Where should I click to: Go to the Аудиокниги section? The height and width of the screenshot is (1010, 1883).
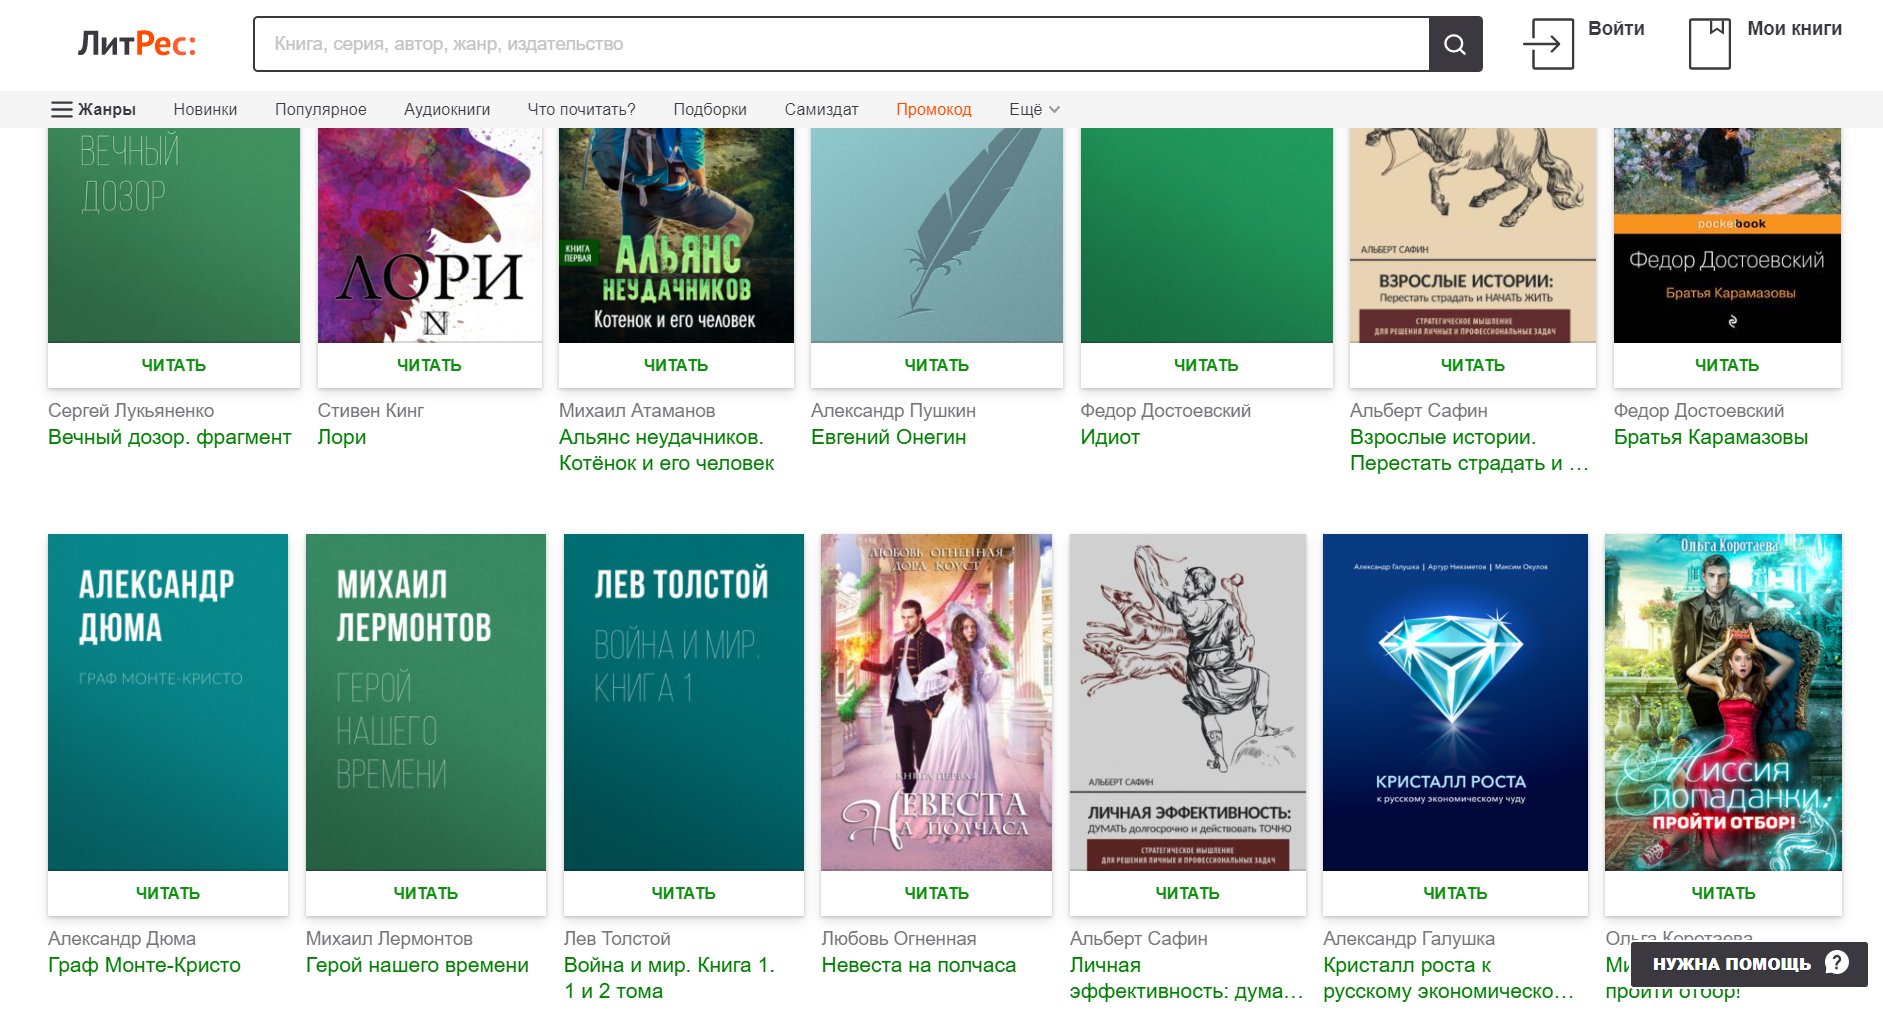tap(446, 110)
